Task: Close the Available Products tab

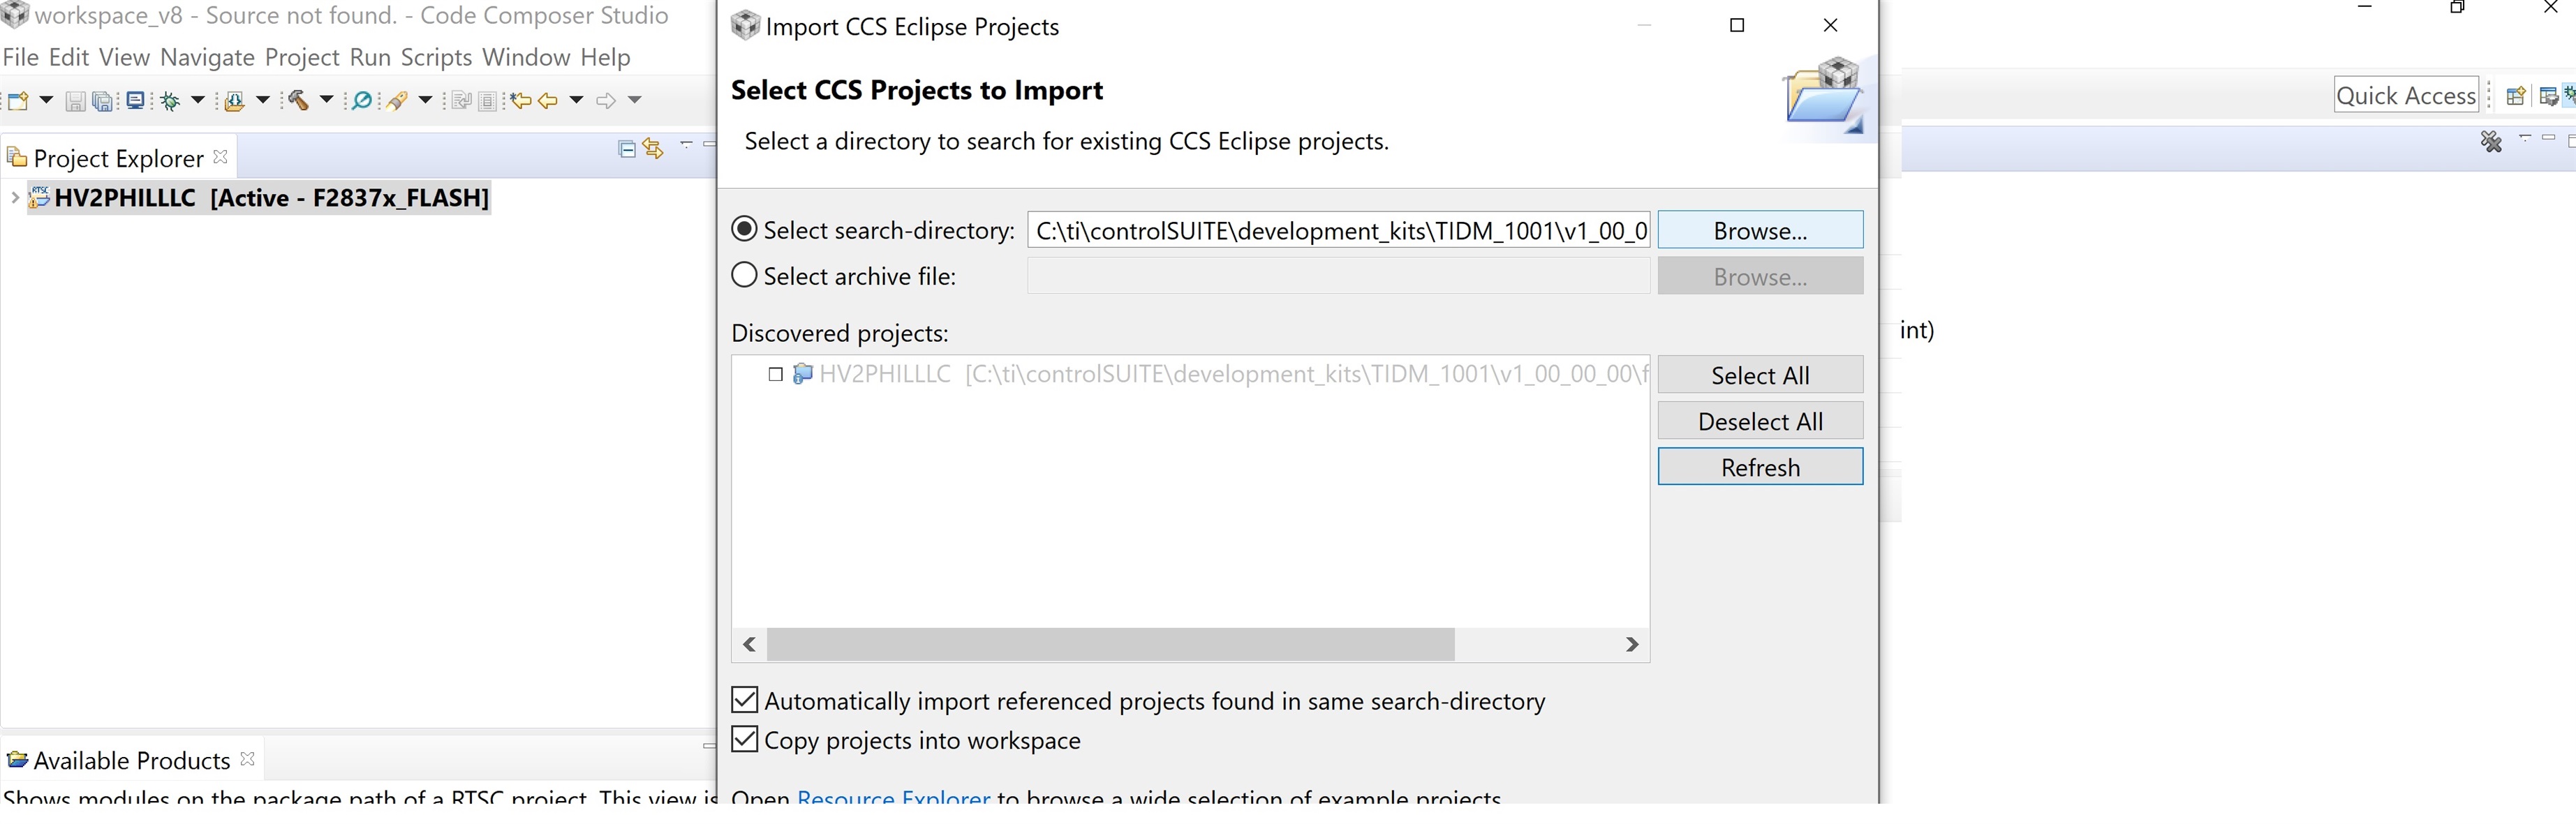Action: (x=248, y=759)
